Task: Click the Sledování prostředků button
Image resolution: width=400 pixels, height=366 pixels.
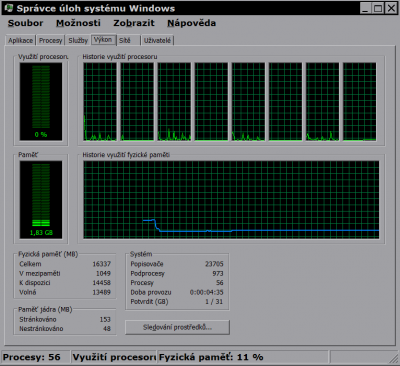Action: [177, 327]
